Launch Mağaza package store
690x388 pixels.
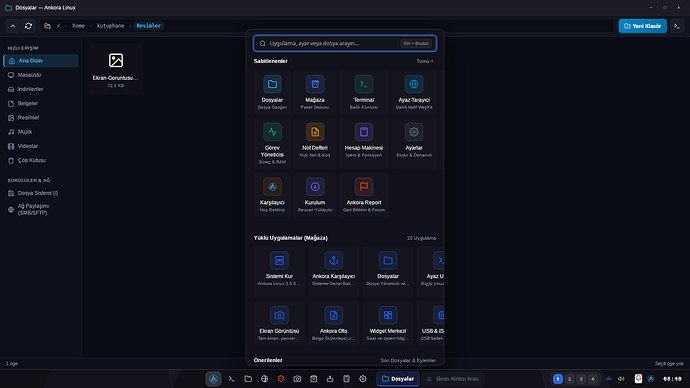point(315,92)
